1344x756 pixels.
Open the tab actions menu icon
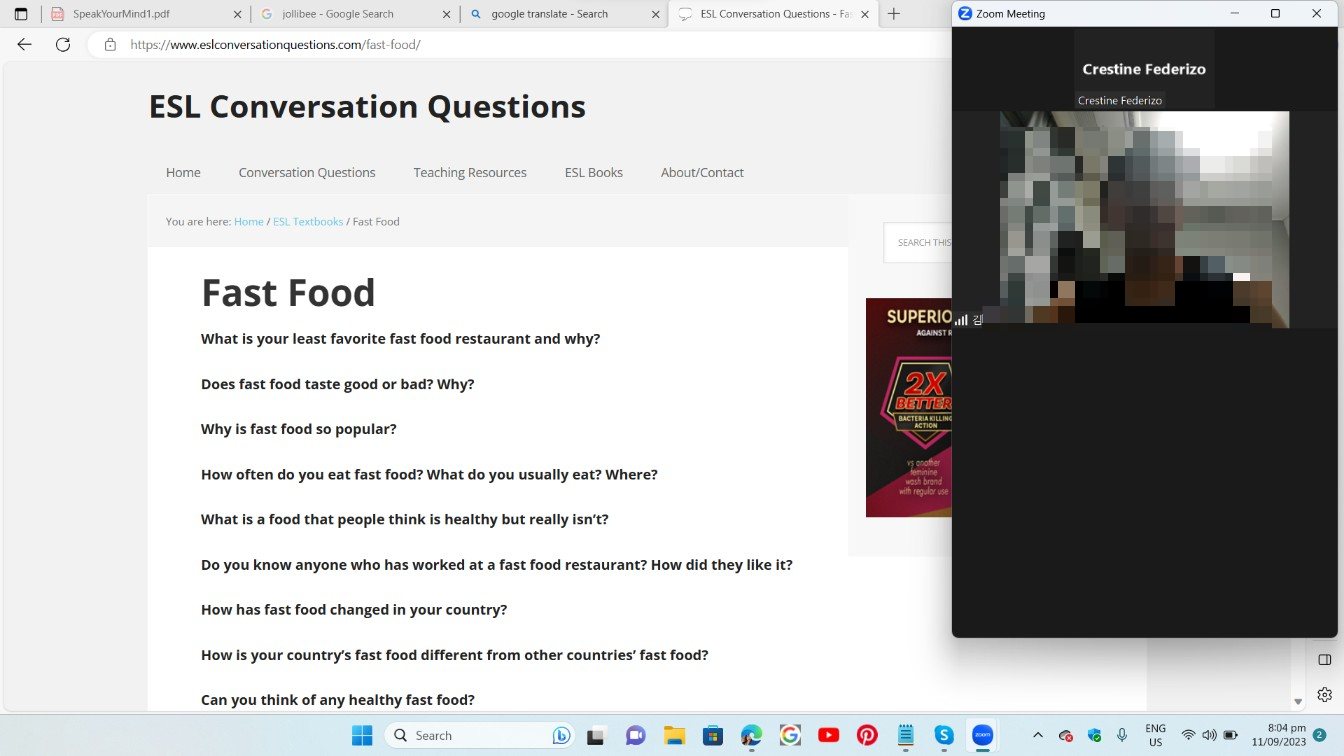(20, 14)
